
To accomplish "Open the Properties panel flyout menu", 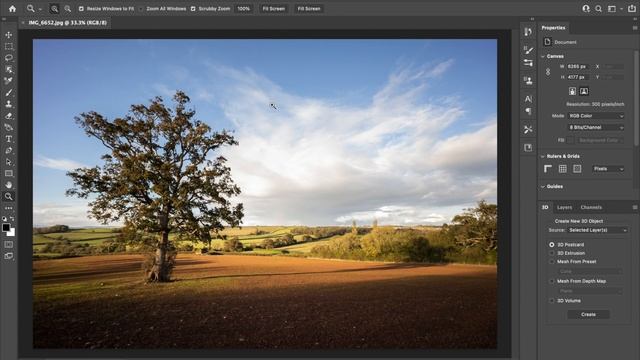I will tap(635, 28).
